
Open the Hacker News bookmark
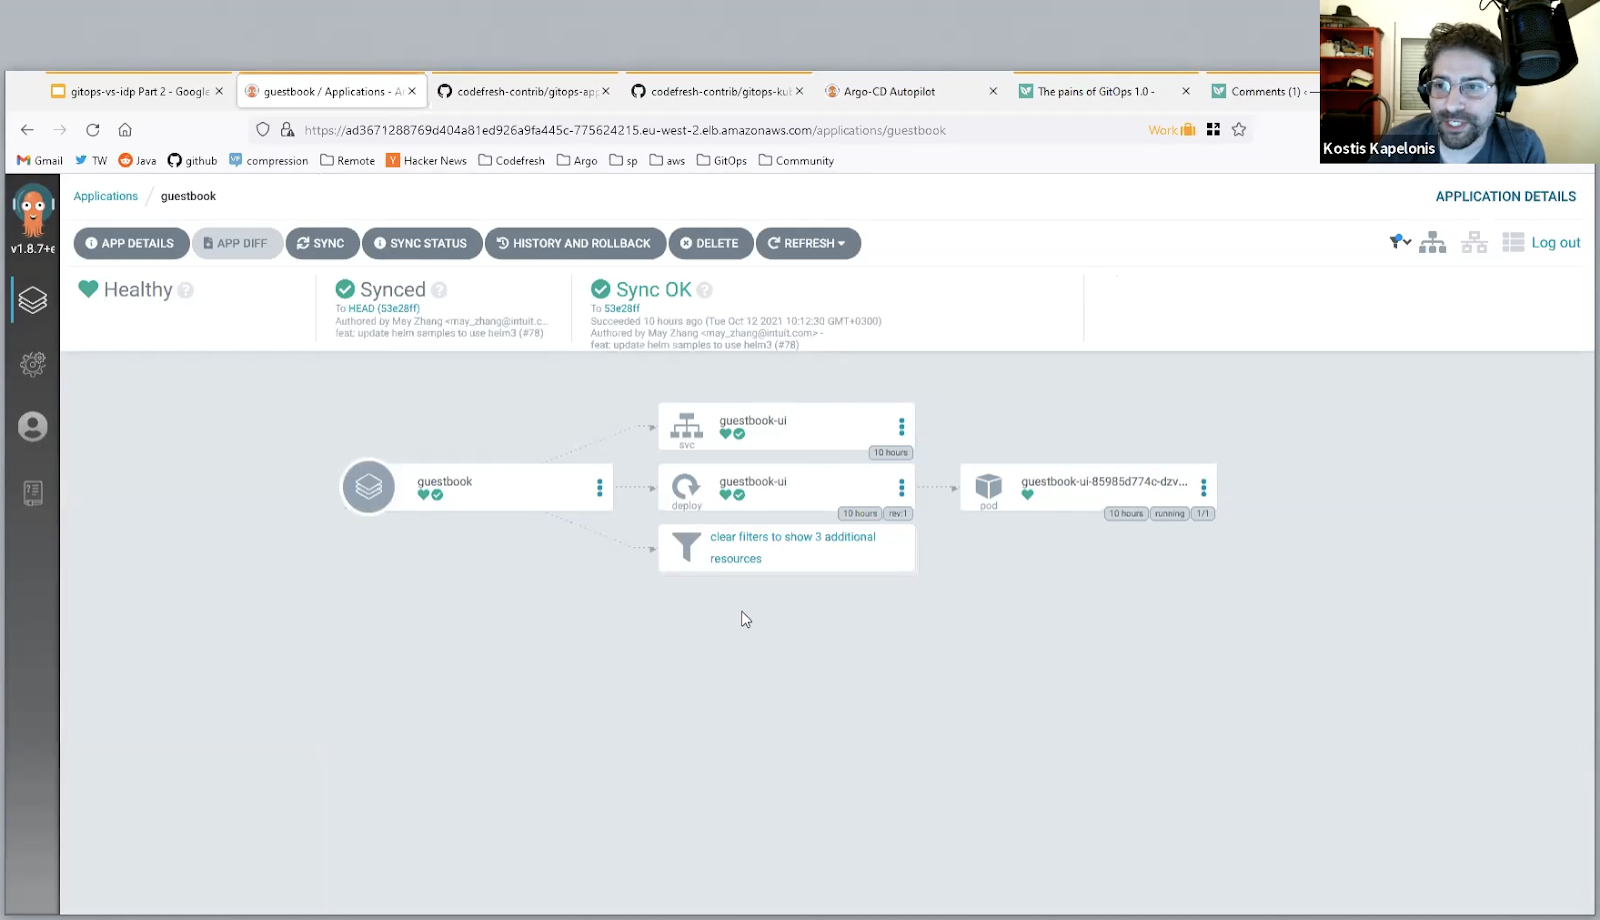[x=427, y=160]
